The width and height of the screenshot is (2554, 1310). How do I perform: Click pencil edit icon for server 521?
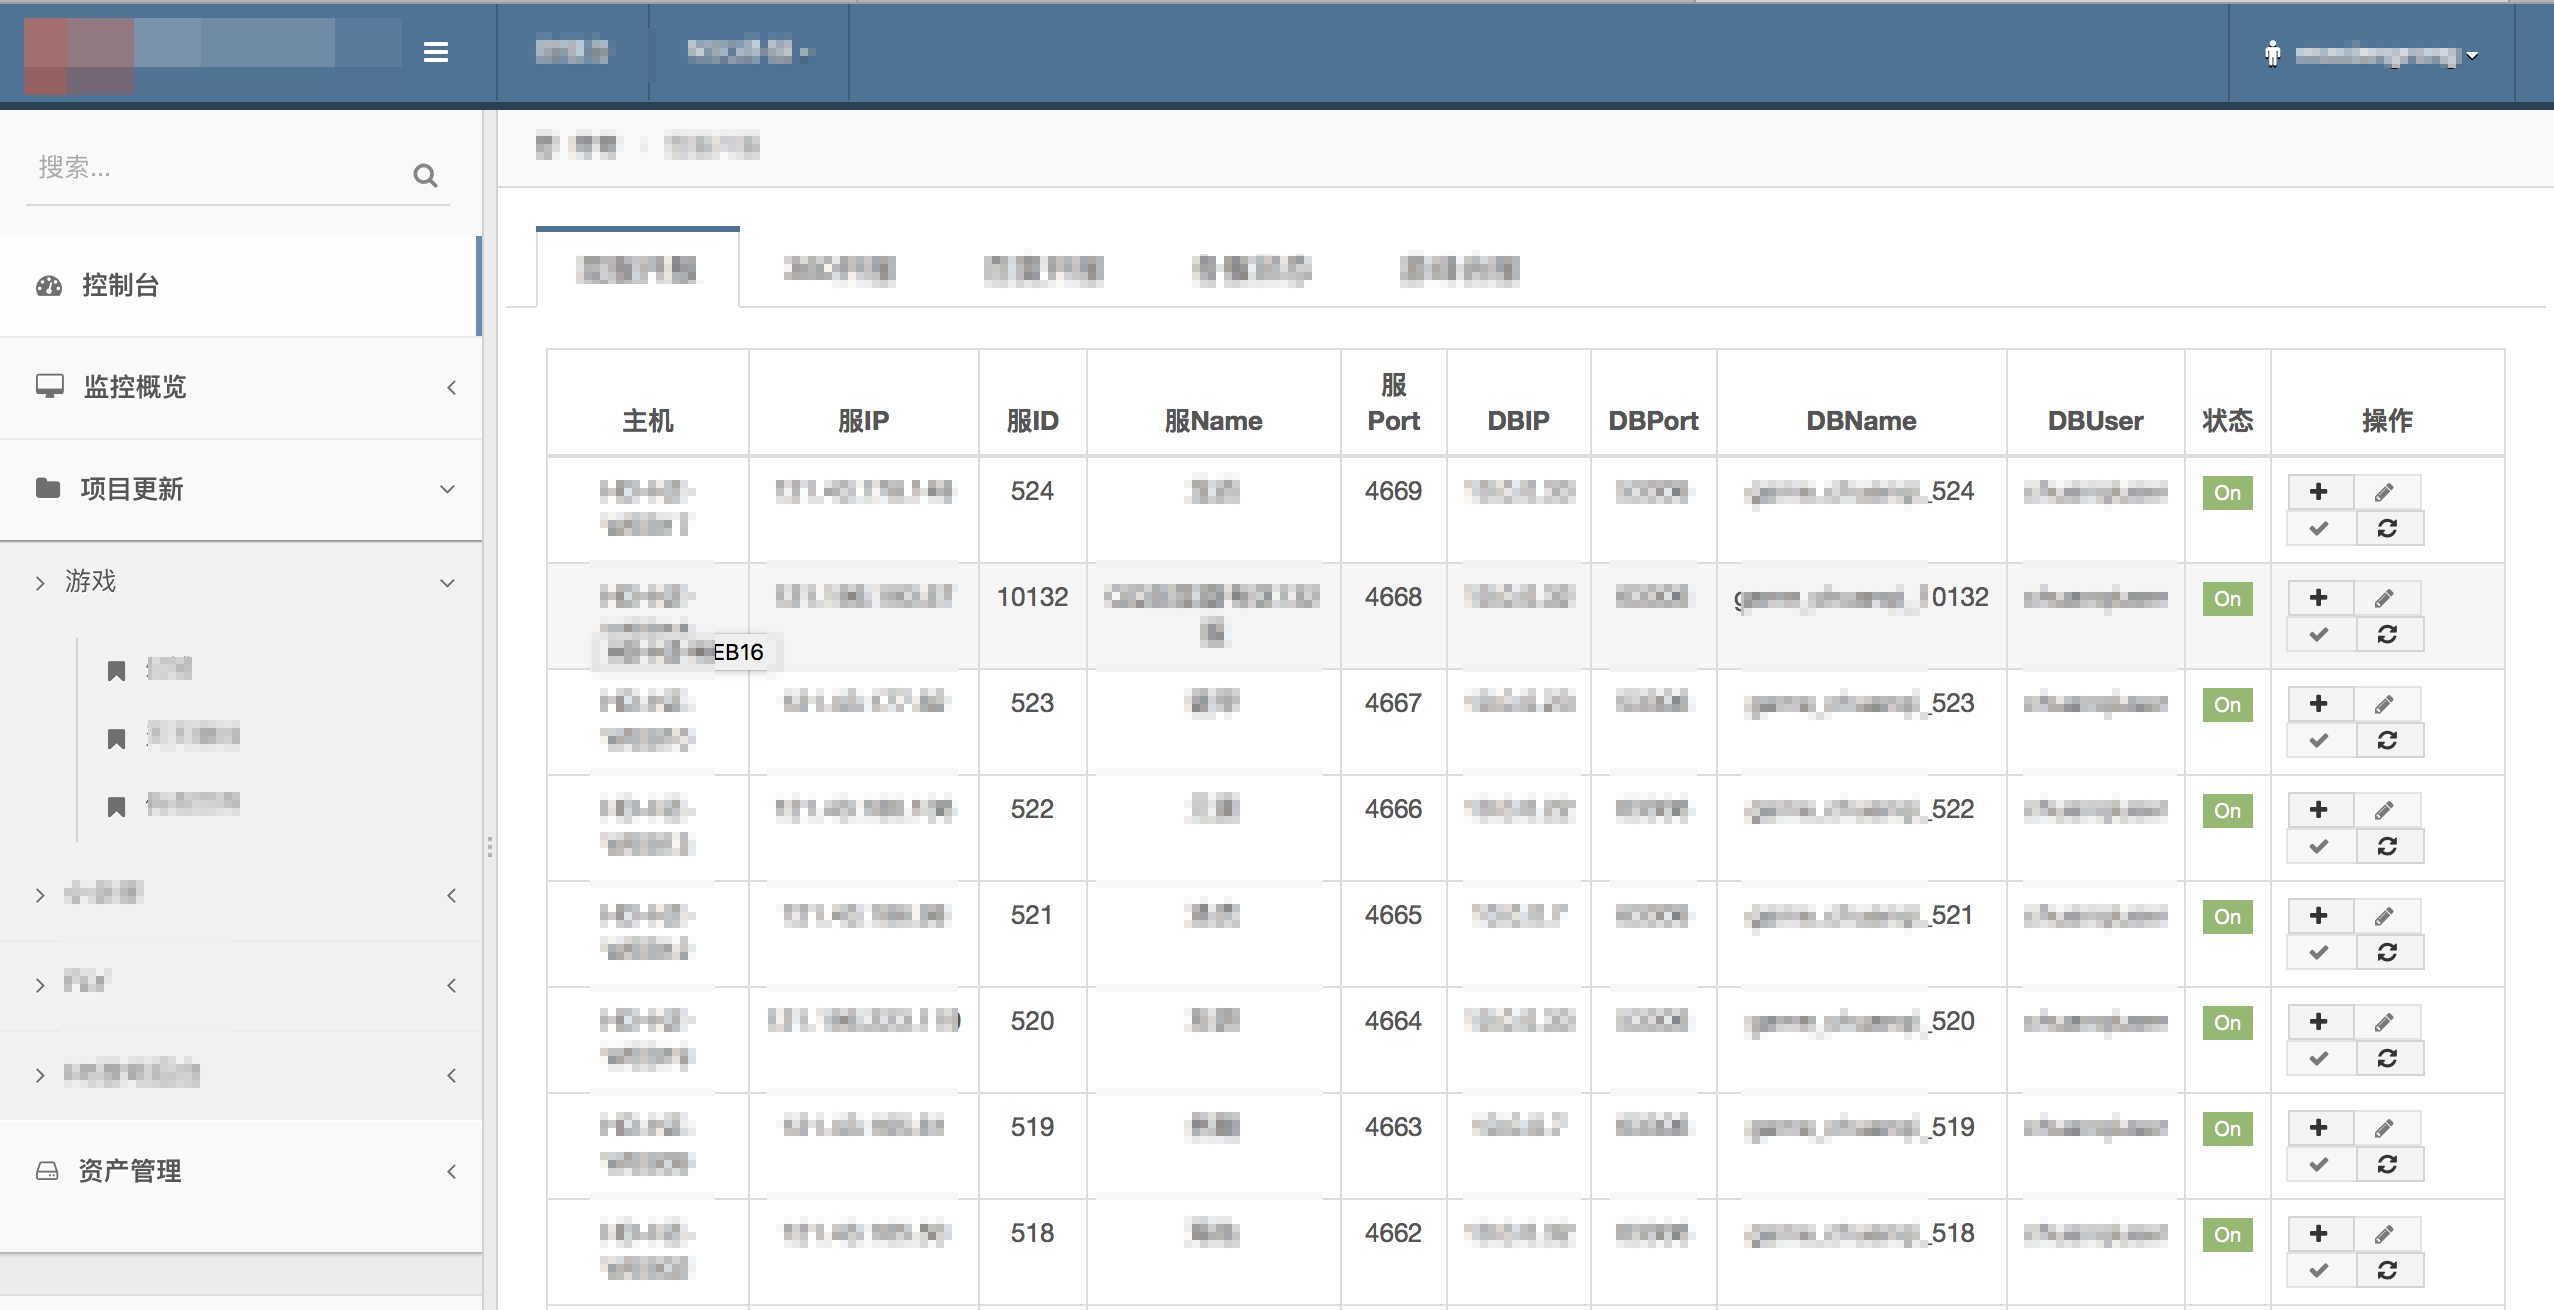coord(2386,915)
